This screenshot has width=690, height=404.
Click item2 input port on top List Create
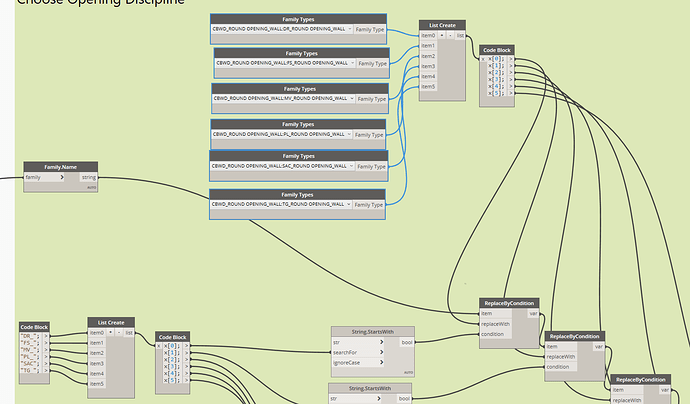pyautogui.click(x=428, y=56)
